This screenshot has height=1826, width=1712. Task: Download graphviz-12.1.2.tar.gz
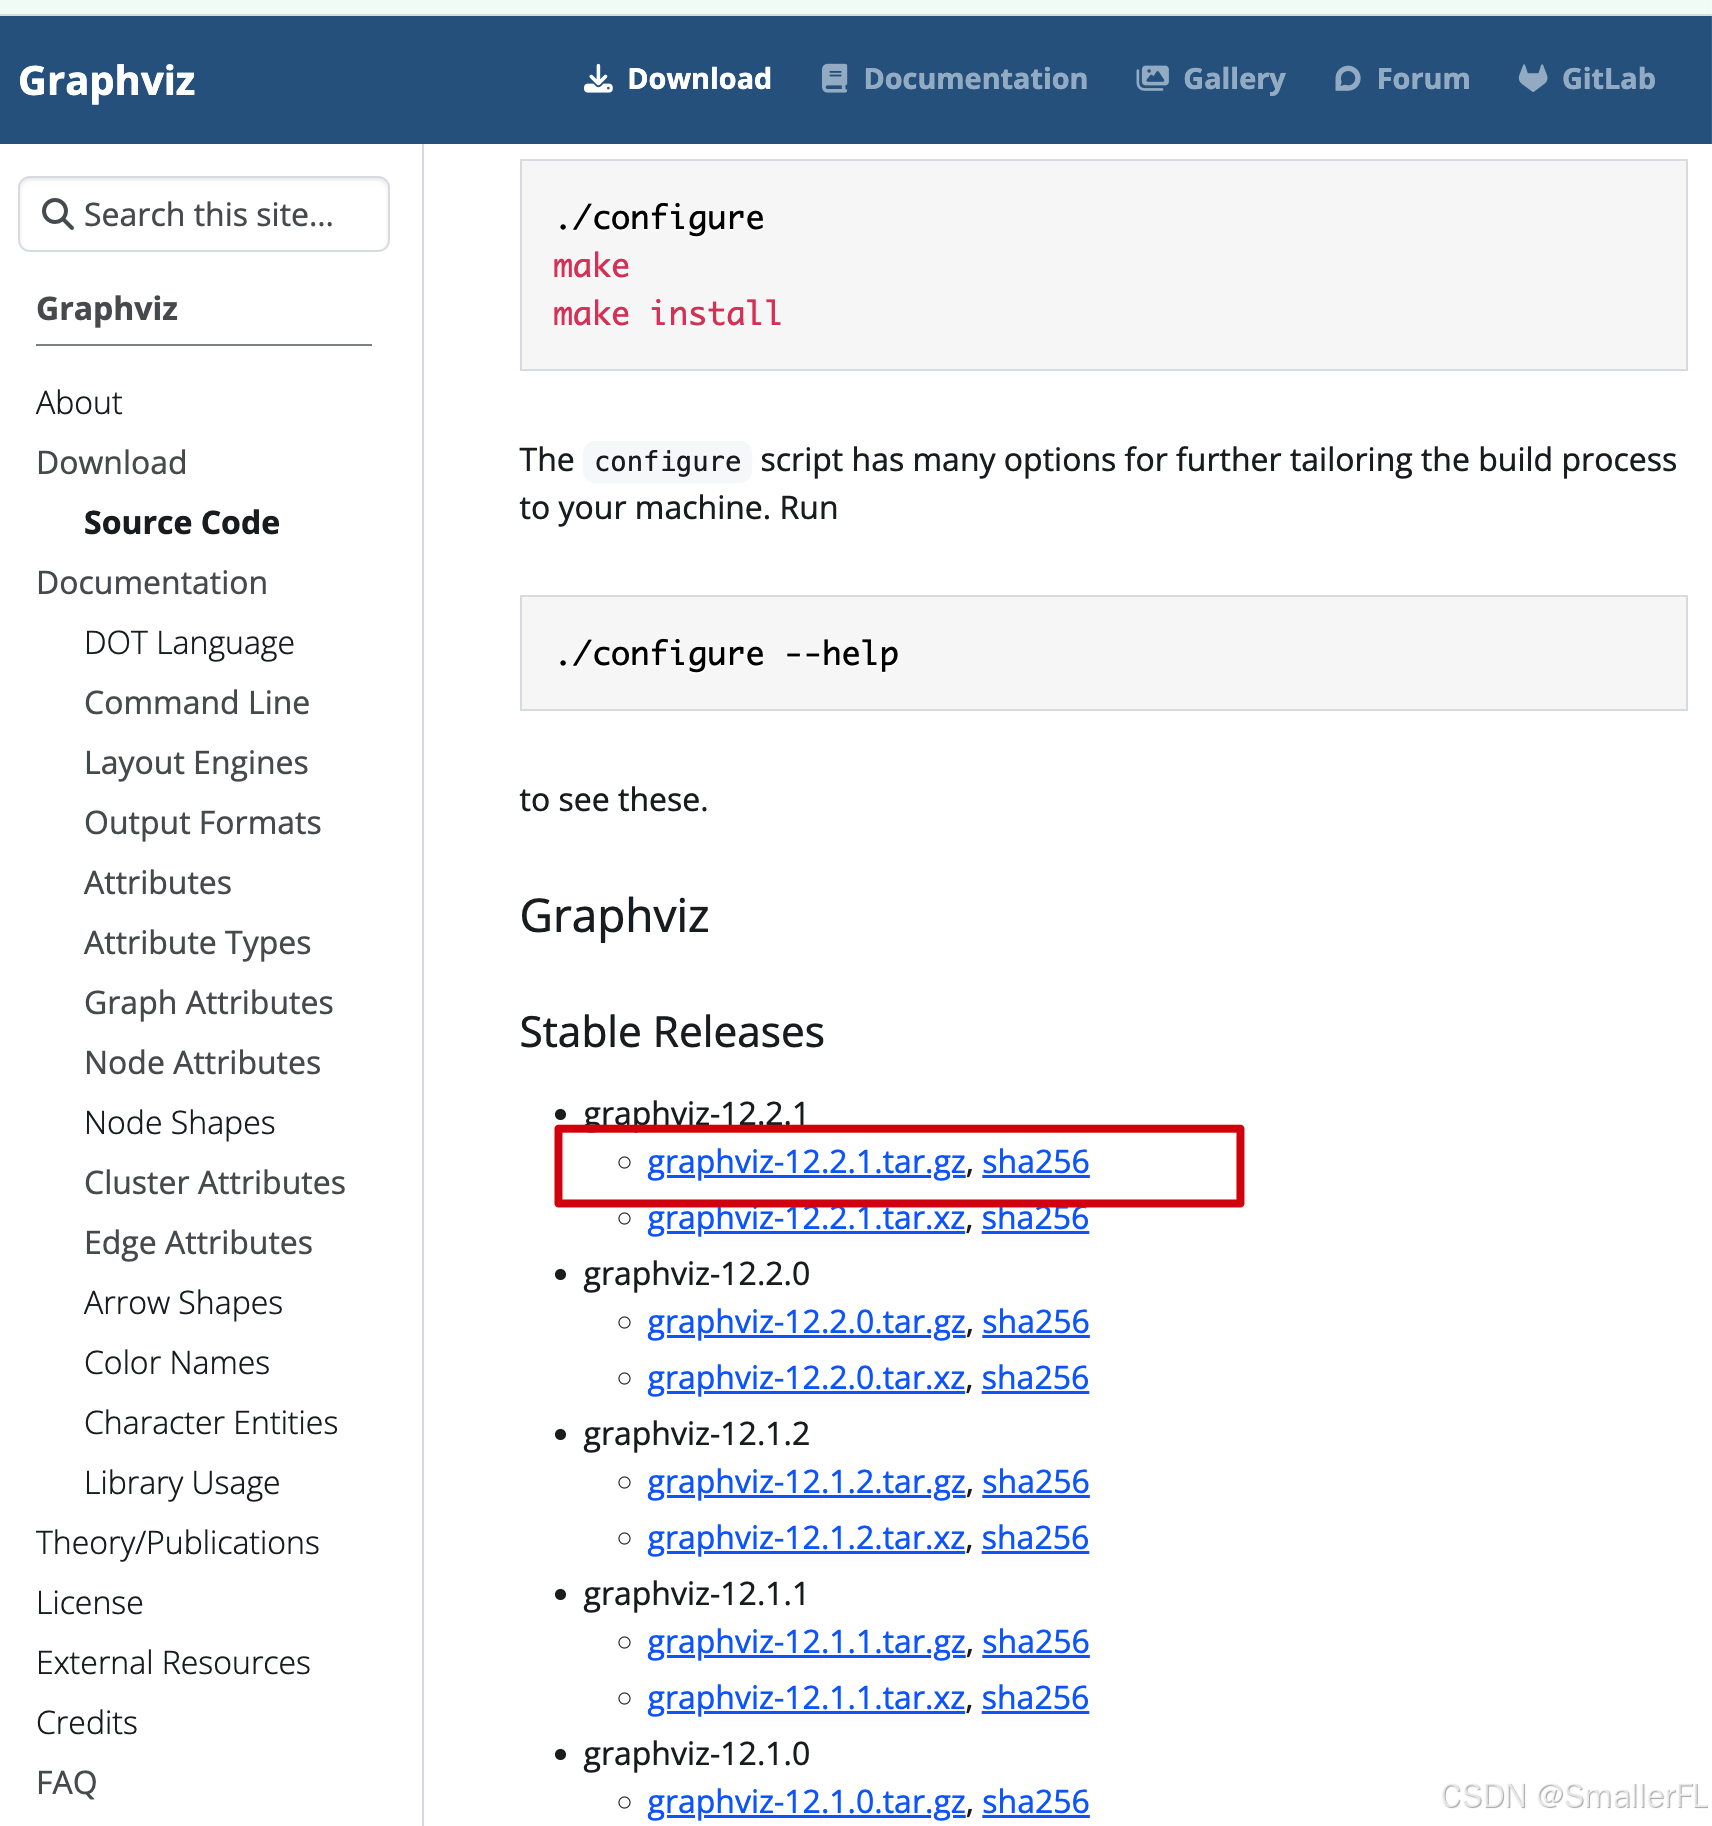pos(806,1482)
